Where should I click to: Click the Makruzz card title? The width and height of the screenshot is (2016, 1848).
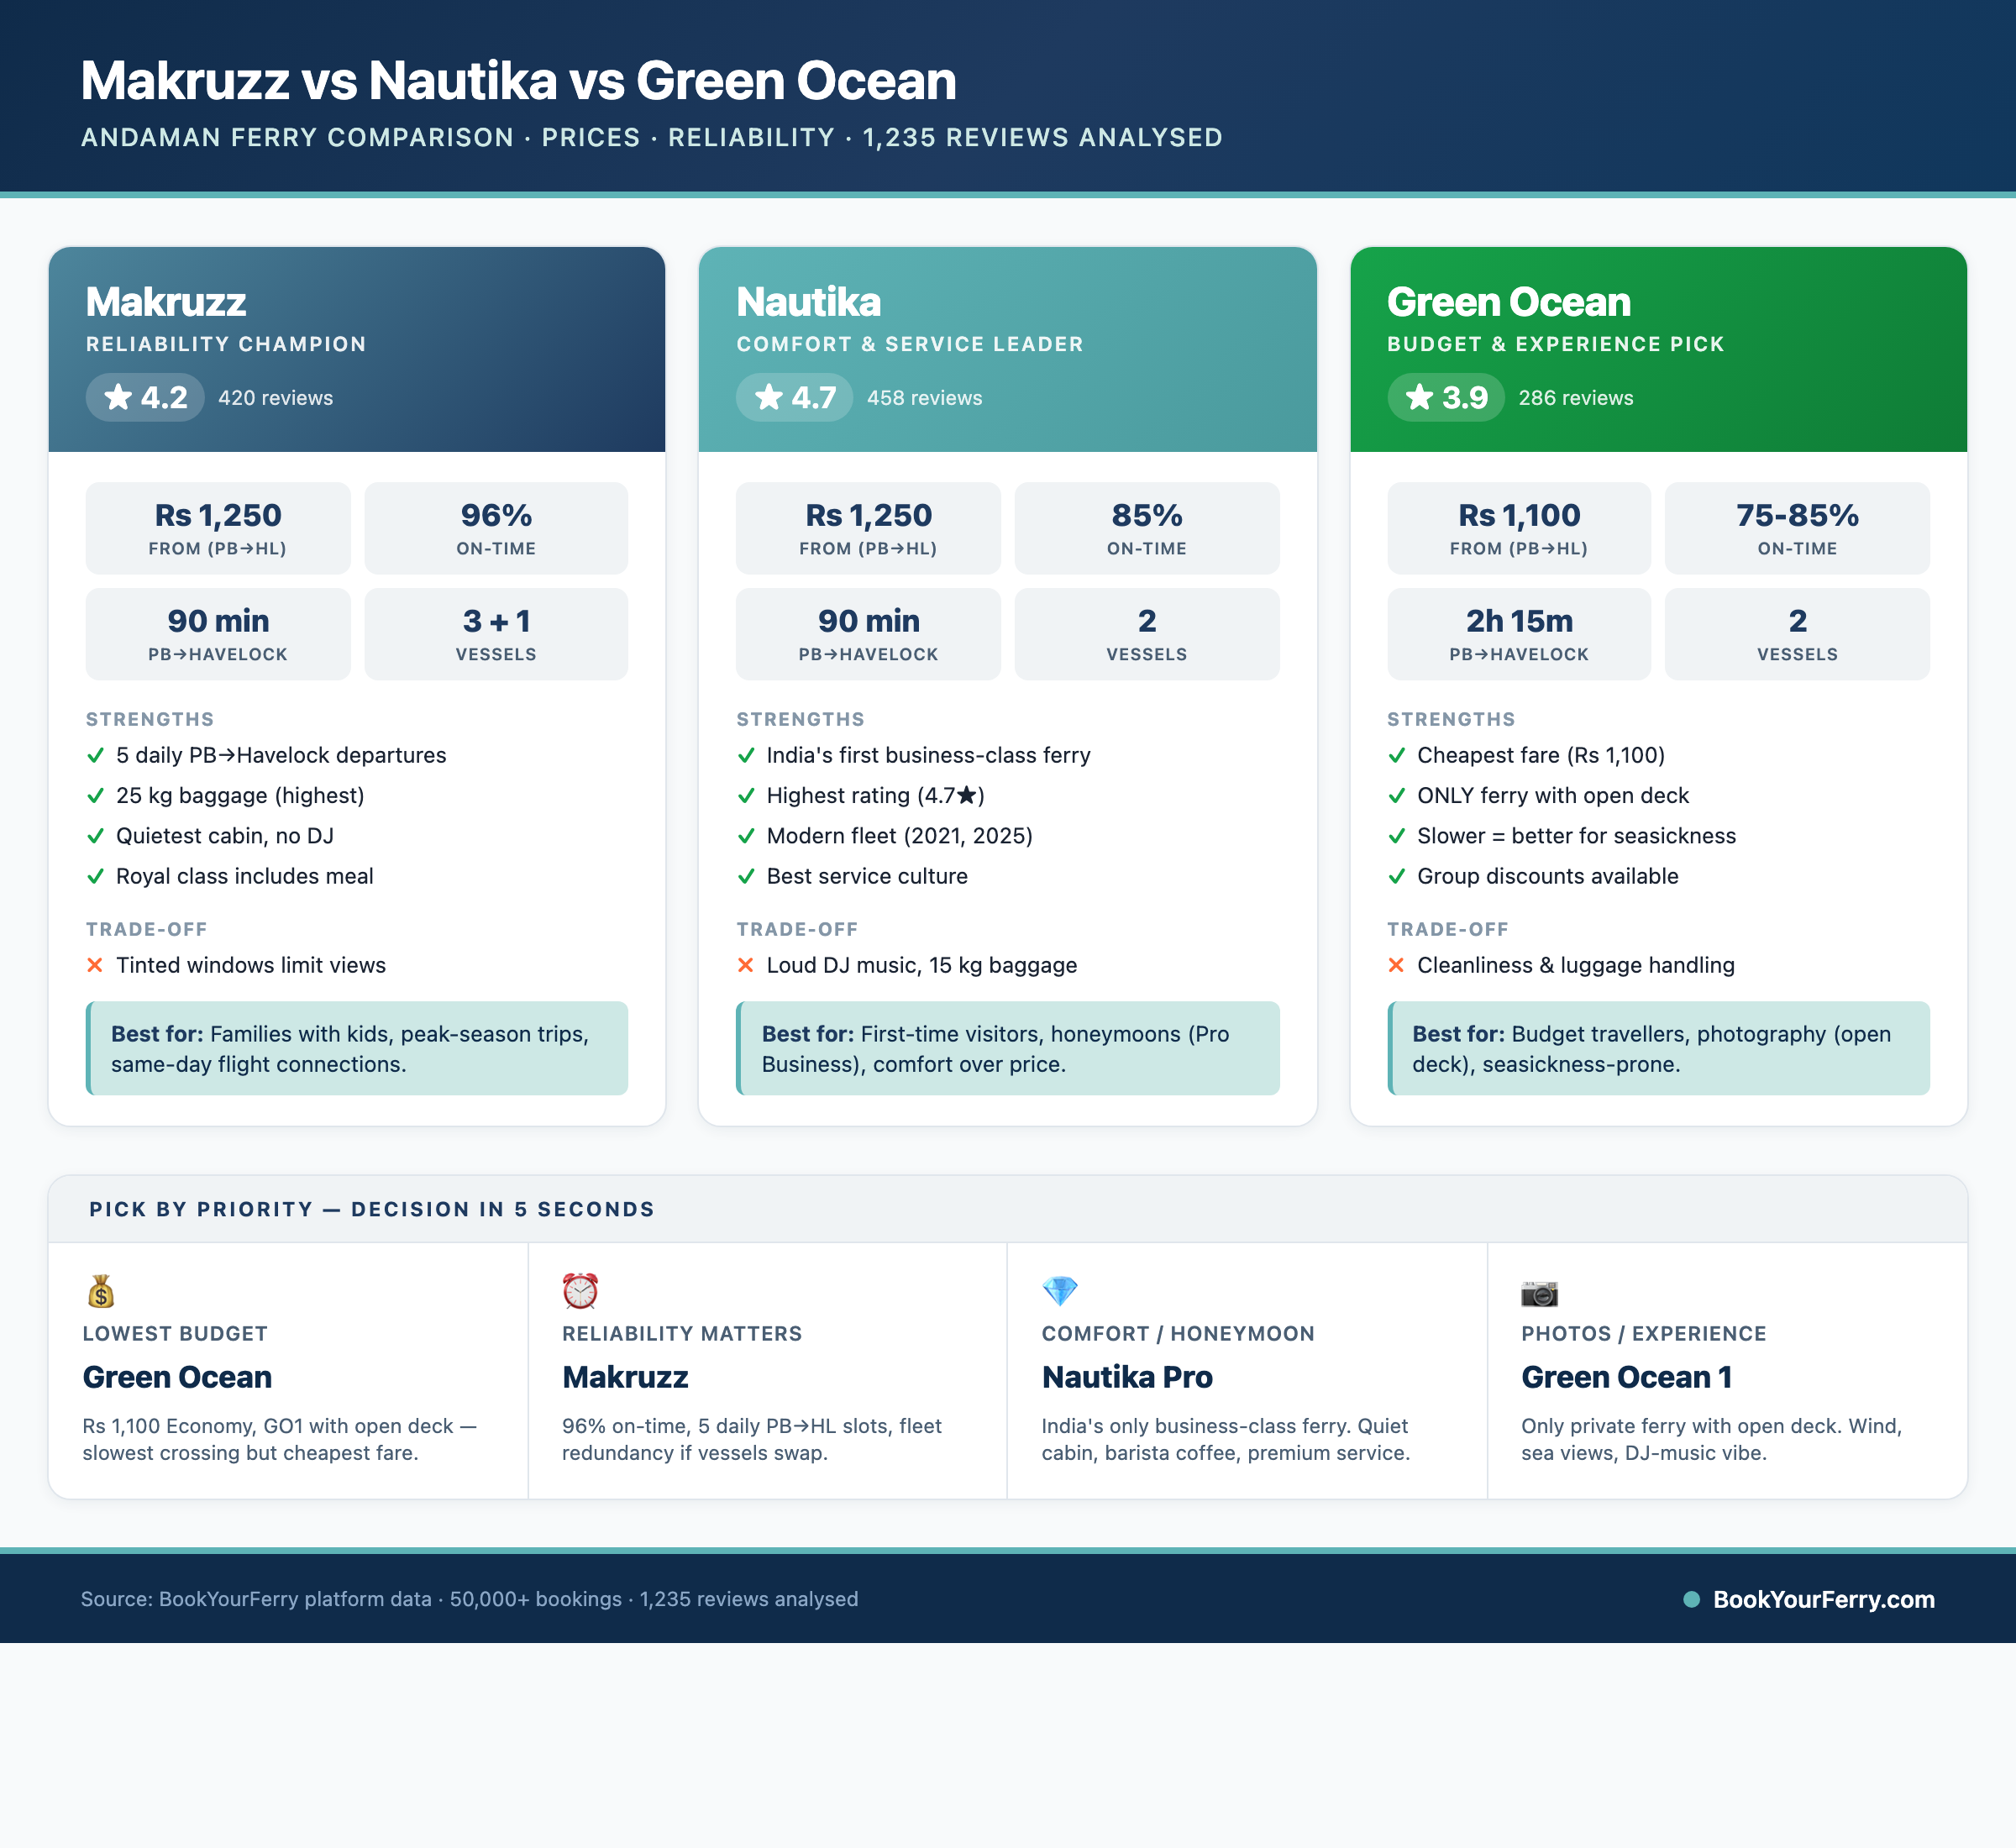(166, 302)
